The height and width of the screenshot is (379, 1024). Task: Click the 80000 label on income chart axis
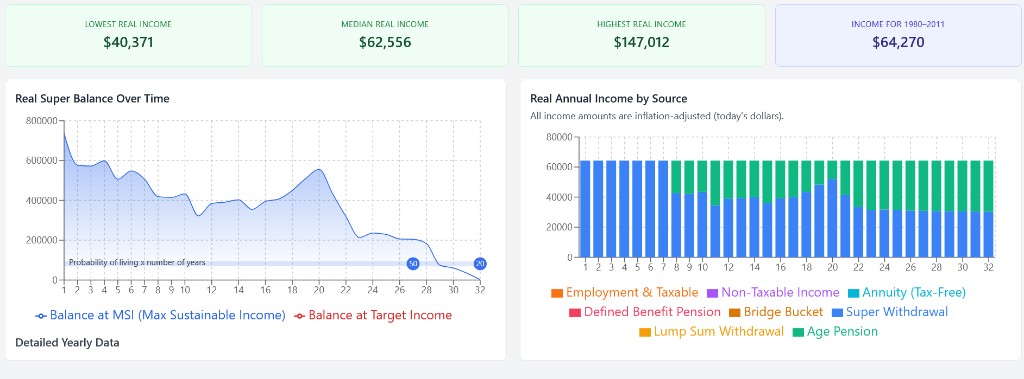[559, 137]
